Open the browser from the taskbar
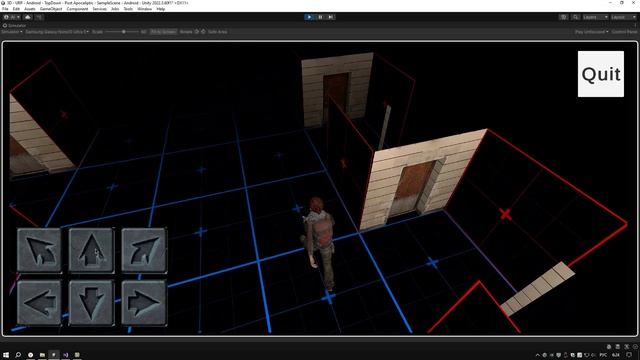 coord(31,355)
